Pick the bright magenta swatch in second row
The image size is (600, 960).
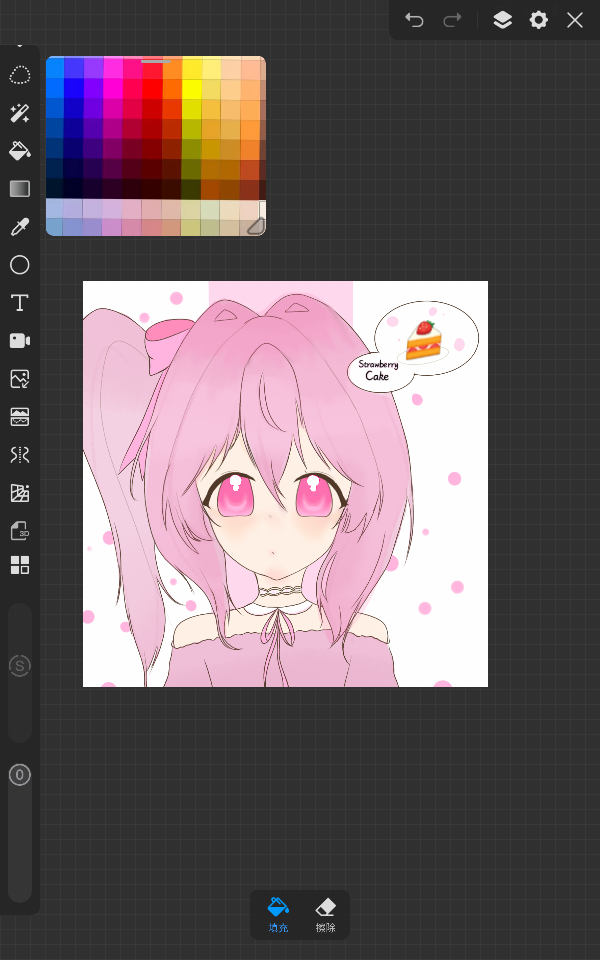click(113, 88)
